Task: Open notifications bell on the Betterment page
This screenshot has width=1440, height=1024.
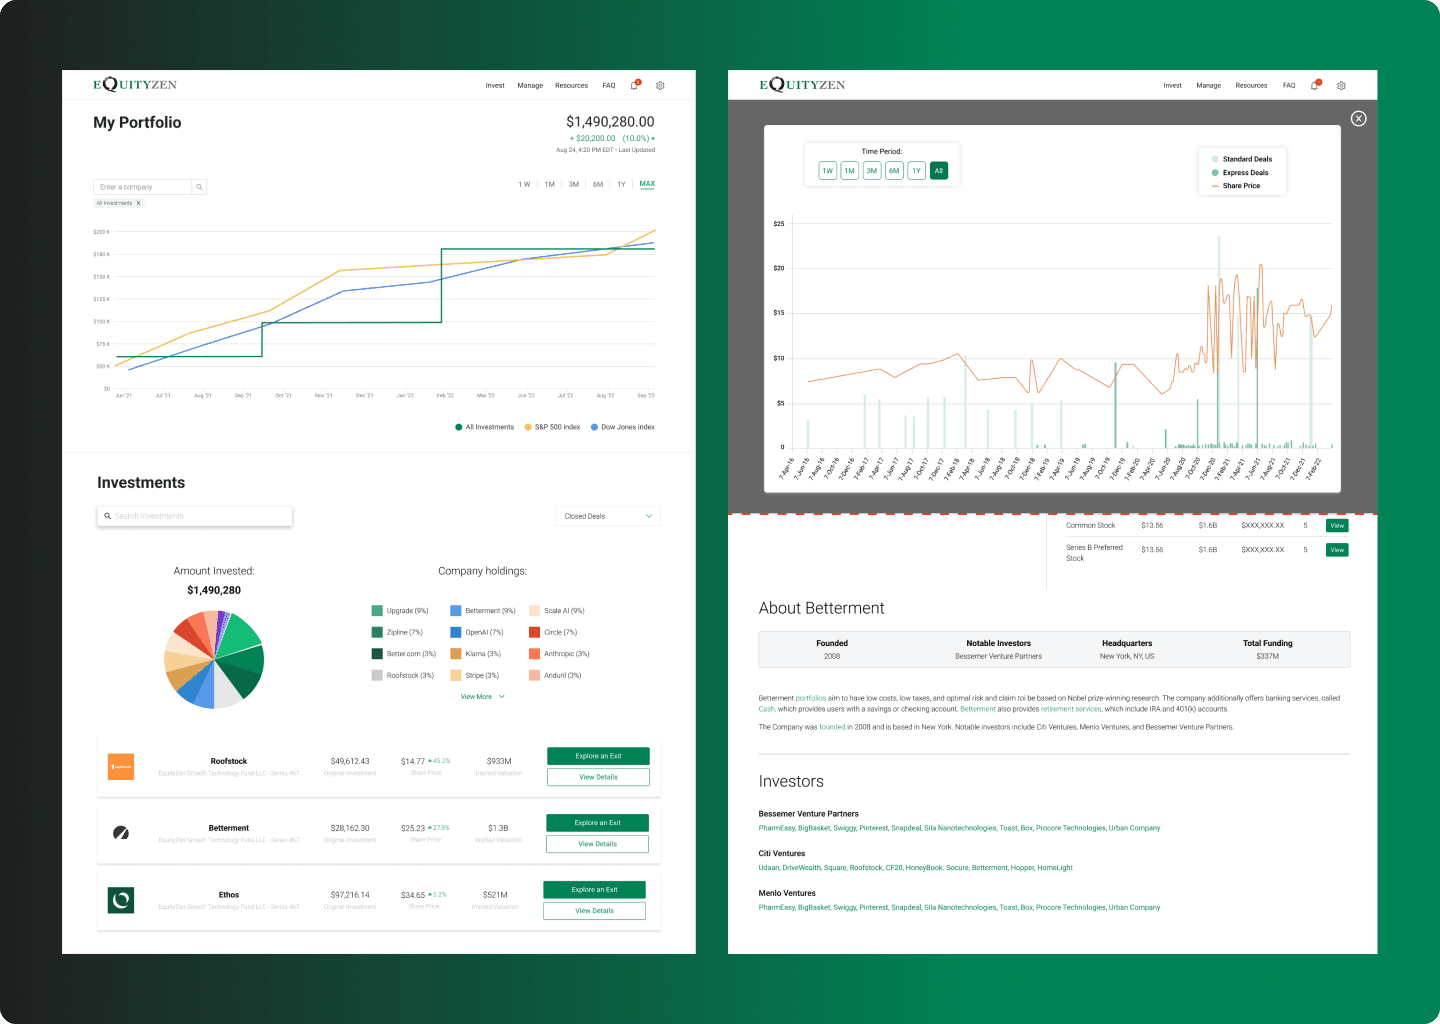Action: [x=1315, y=85]
